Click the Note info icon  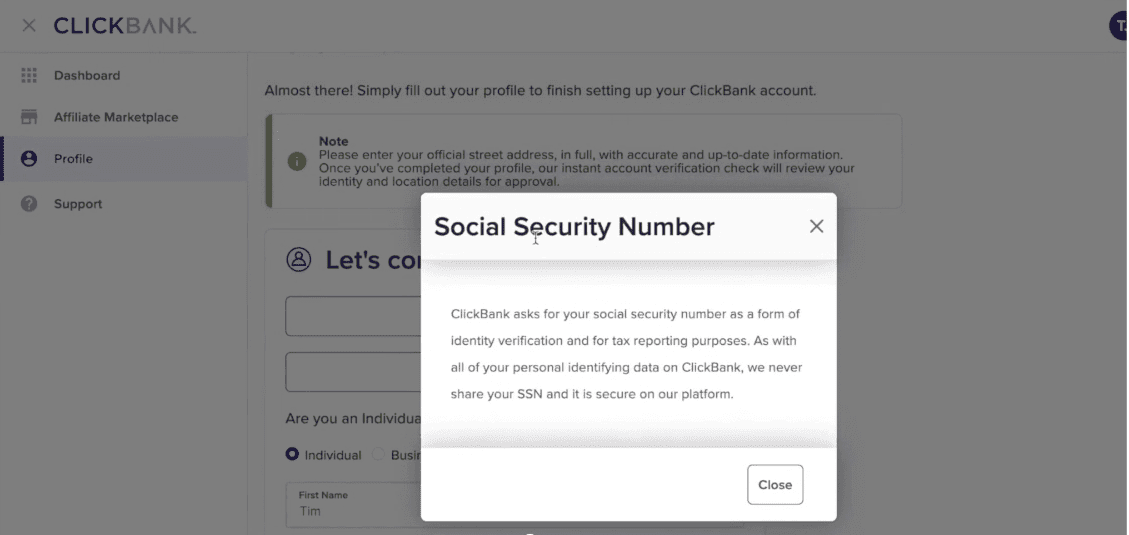[297, 161]
